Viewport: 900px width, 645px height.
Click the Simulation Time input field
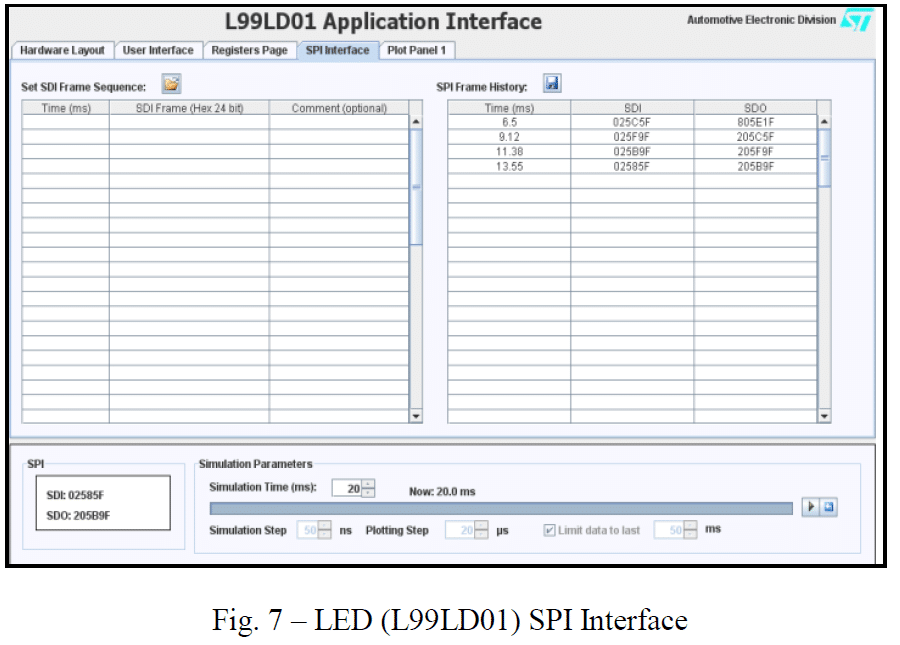[x=346, y=488]
